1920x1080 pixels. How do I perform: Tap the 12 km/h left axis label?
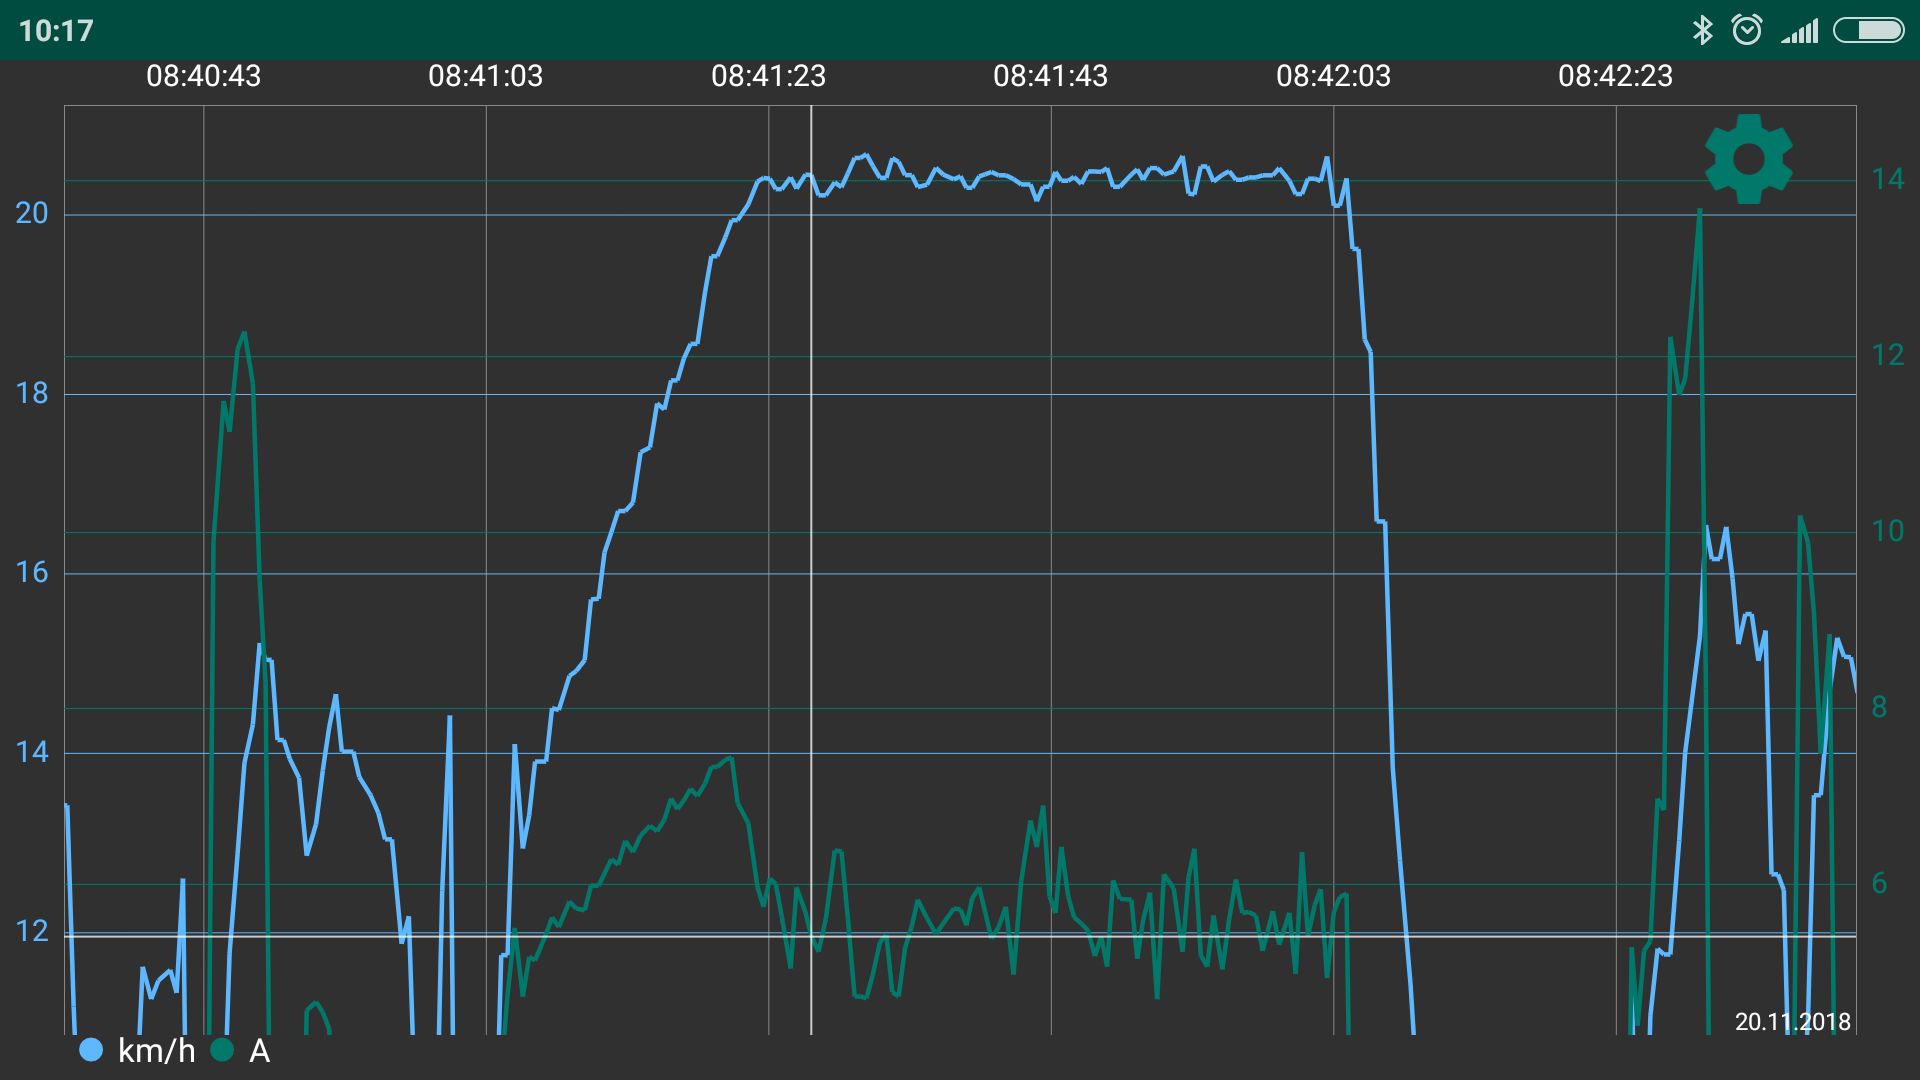pos(32,931)
